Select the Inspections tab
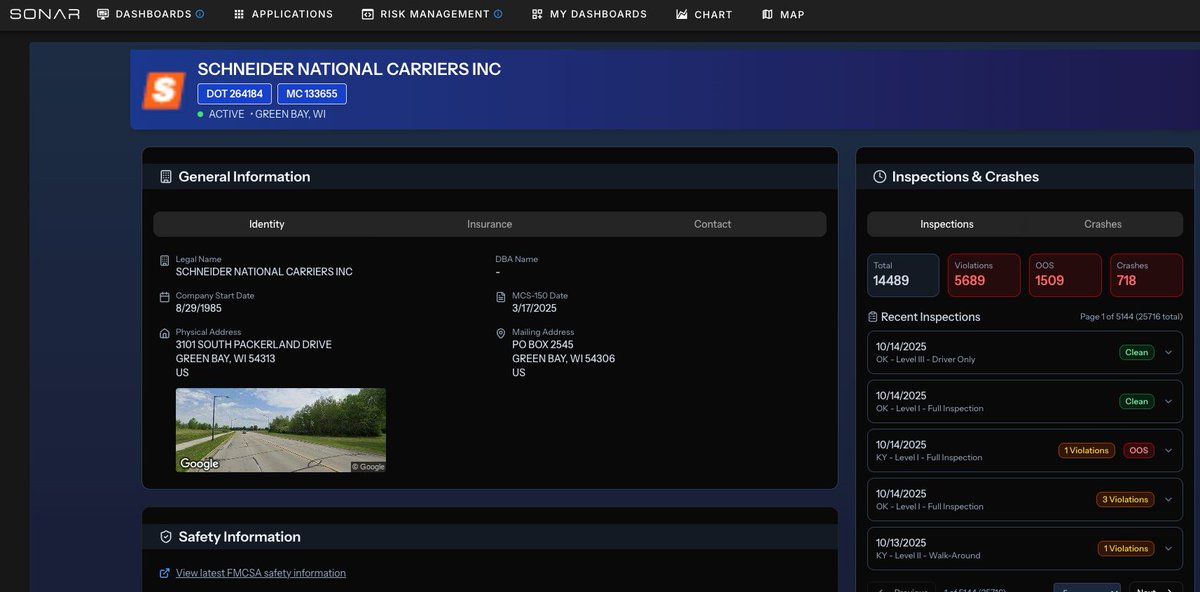This screenshot has width=1200, height=592. pyautogui.click(x=947, y=224)
